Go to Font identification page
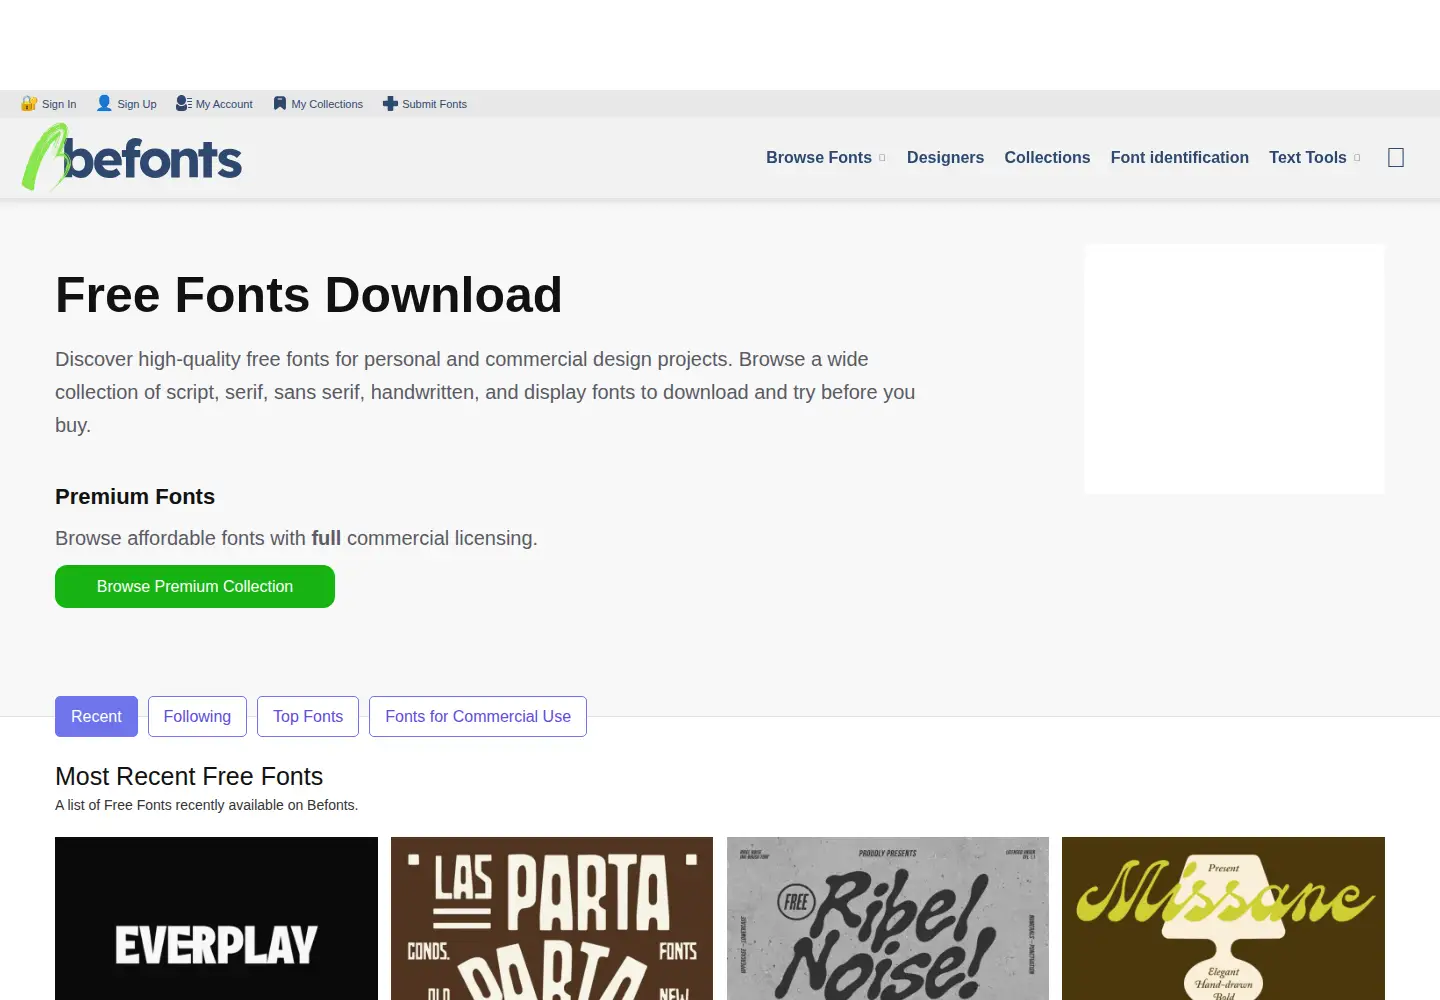Screen dimensions: 1440x1000 click(1179, 158)
